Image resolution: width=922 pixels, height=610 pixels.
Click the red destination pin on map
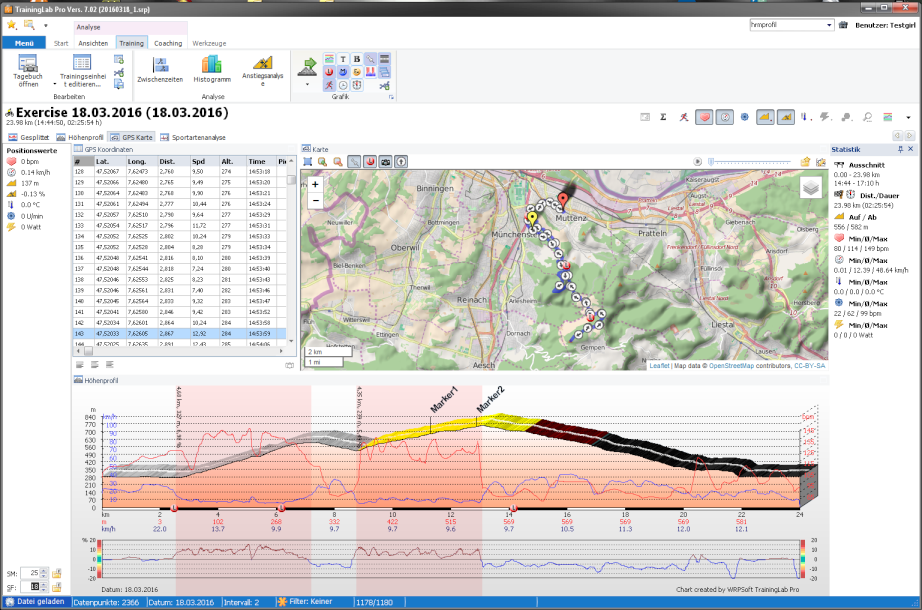tap(563, 201)
